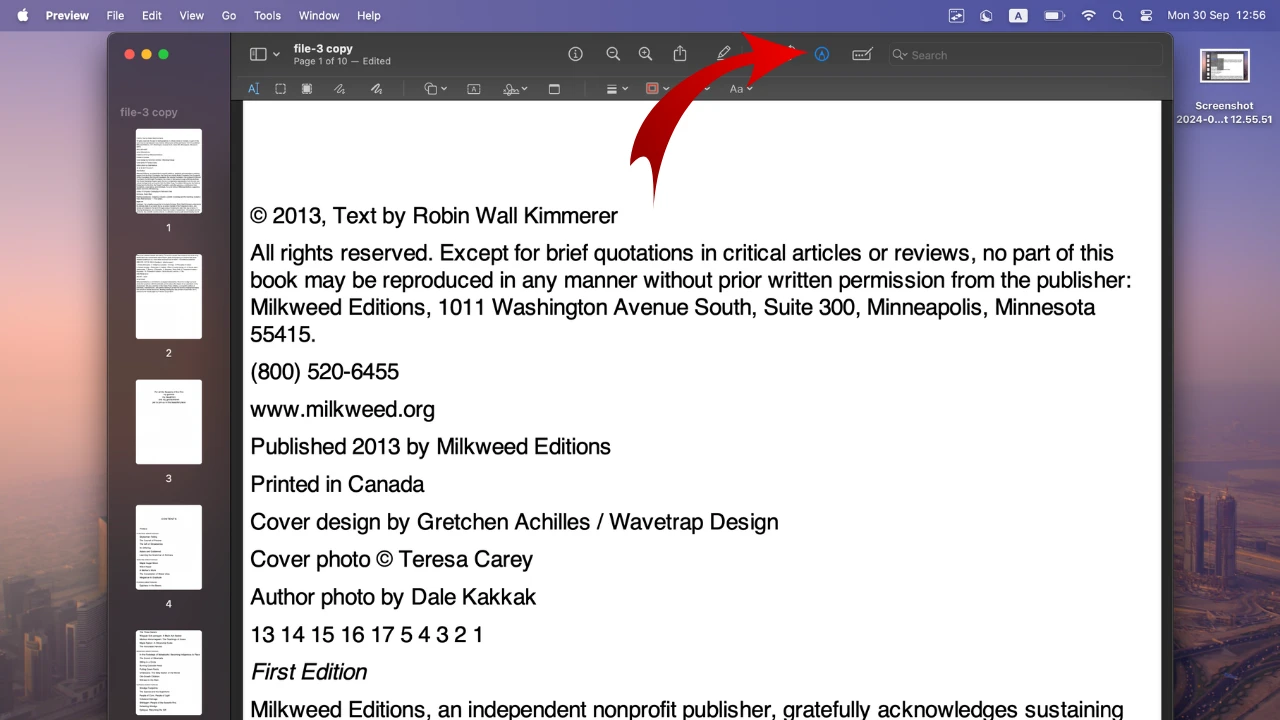Choose the Rectangular Selection tool

point(280,88)
